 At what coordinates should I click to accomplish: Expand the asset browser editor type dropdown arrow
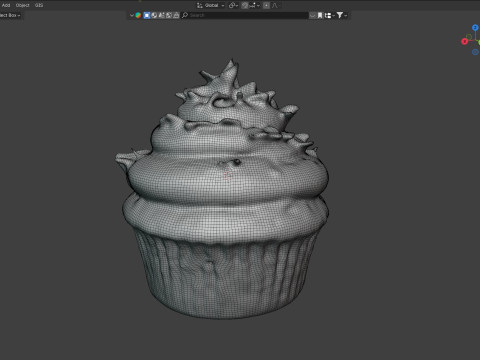tap(132, 15)
